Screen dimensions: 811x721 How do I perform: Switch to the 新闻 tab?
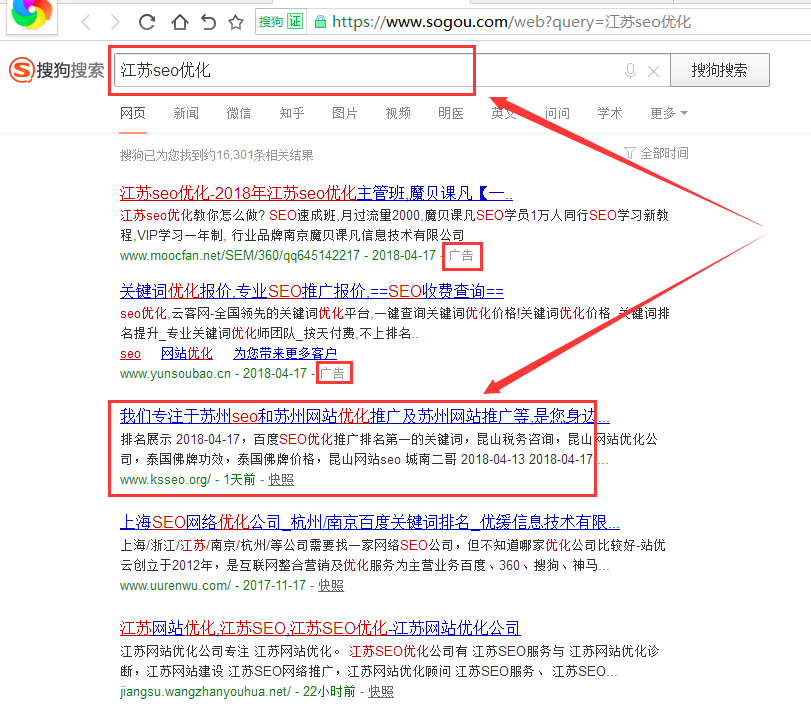186,113
